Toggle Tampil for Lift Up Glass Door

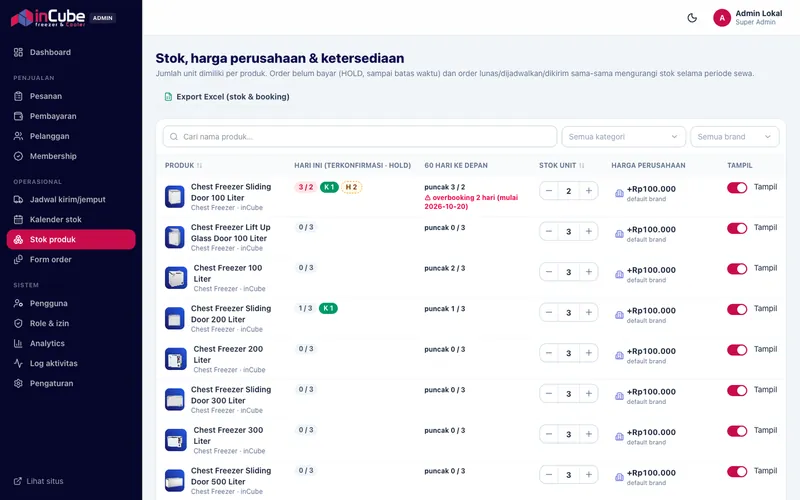pyautogui.click(x=737, y=228)
